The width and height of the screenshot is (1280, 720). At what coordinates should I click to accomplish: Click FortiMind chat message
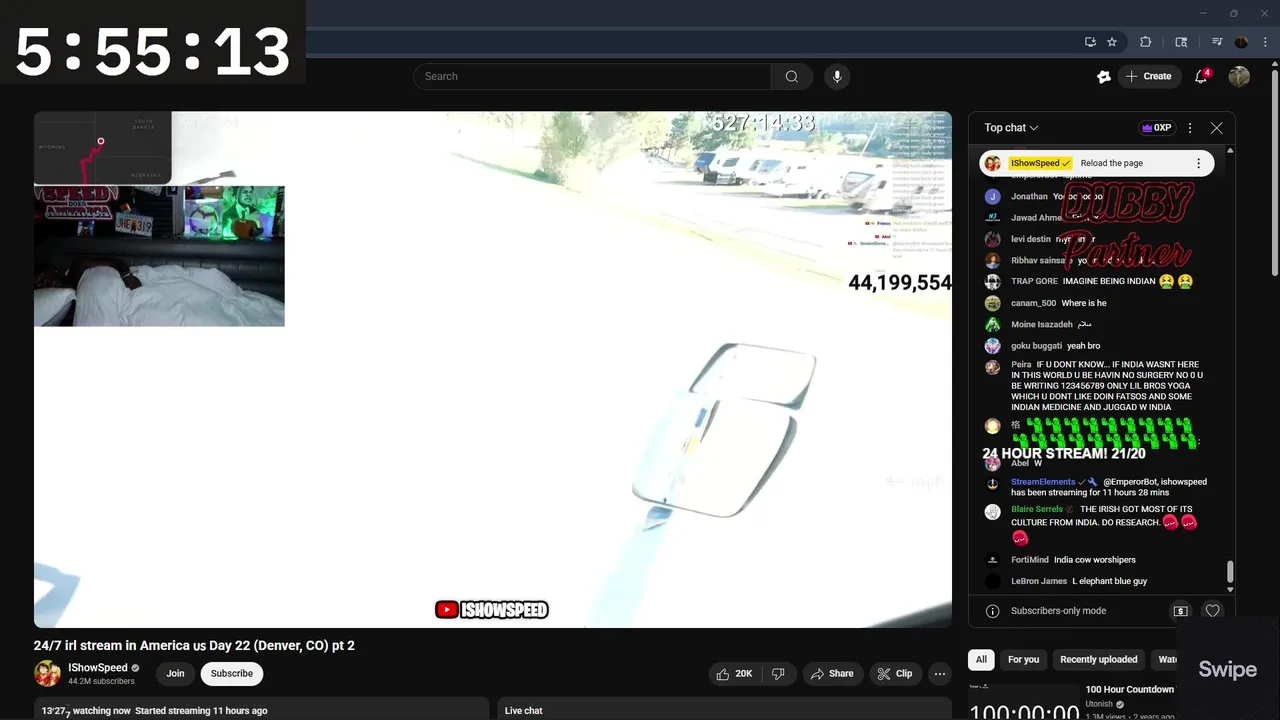pos(1060,560)
